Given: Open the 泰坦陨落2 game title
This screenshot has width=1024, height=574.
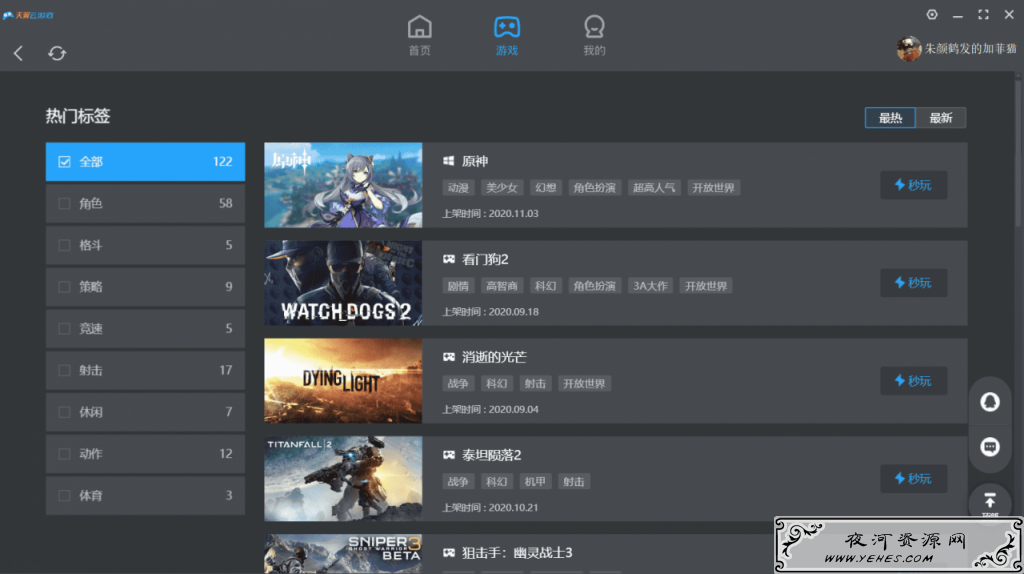Looking at the screenshot, I should point(491,455).
